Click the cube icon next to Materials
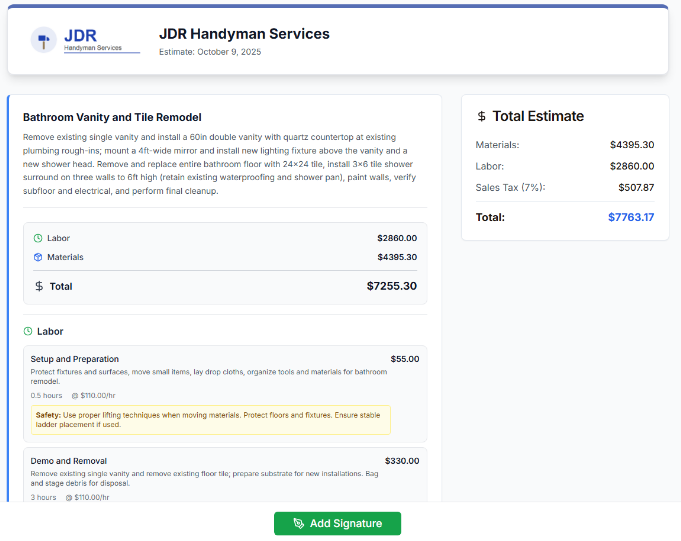This screenshot has height=541, width=681. pos(38,257)
